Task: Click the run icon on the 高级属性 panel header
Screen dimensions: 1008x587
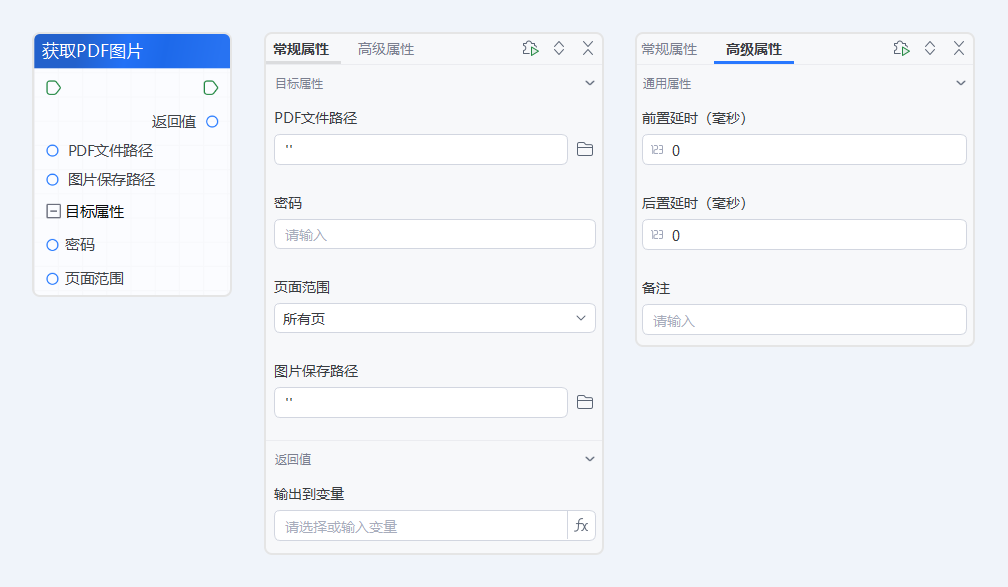Action: pos(900,47)
